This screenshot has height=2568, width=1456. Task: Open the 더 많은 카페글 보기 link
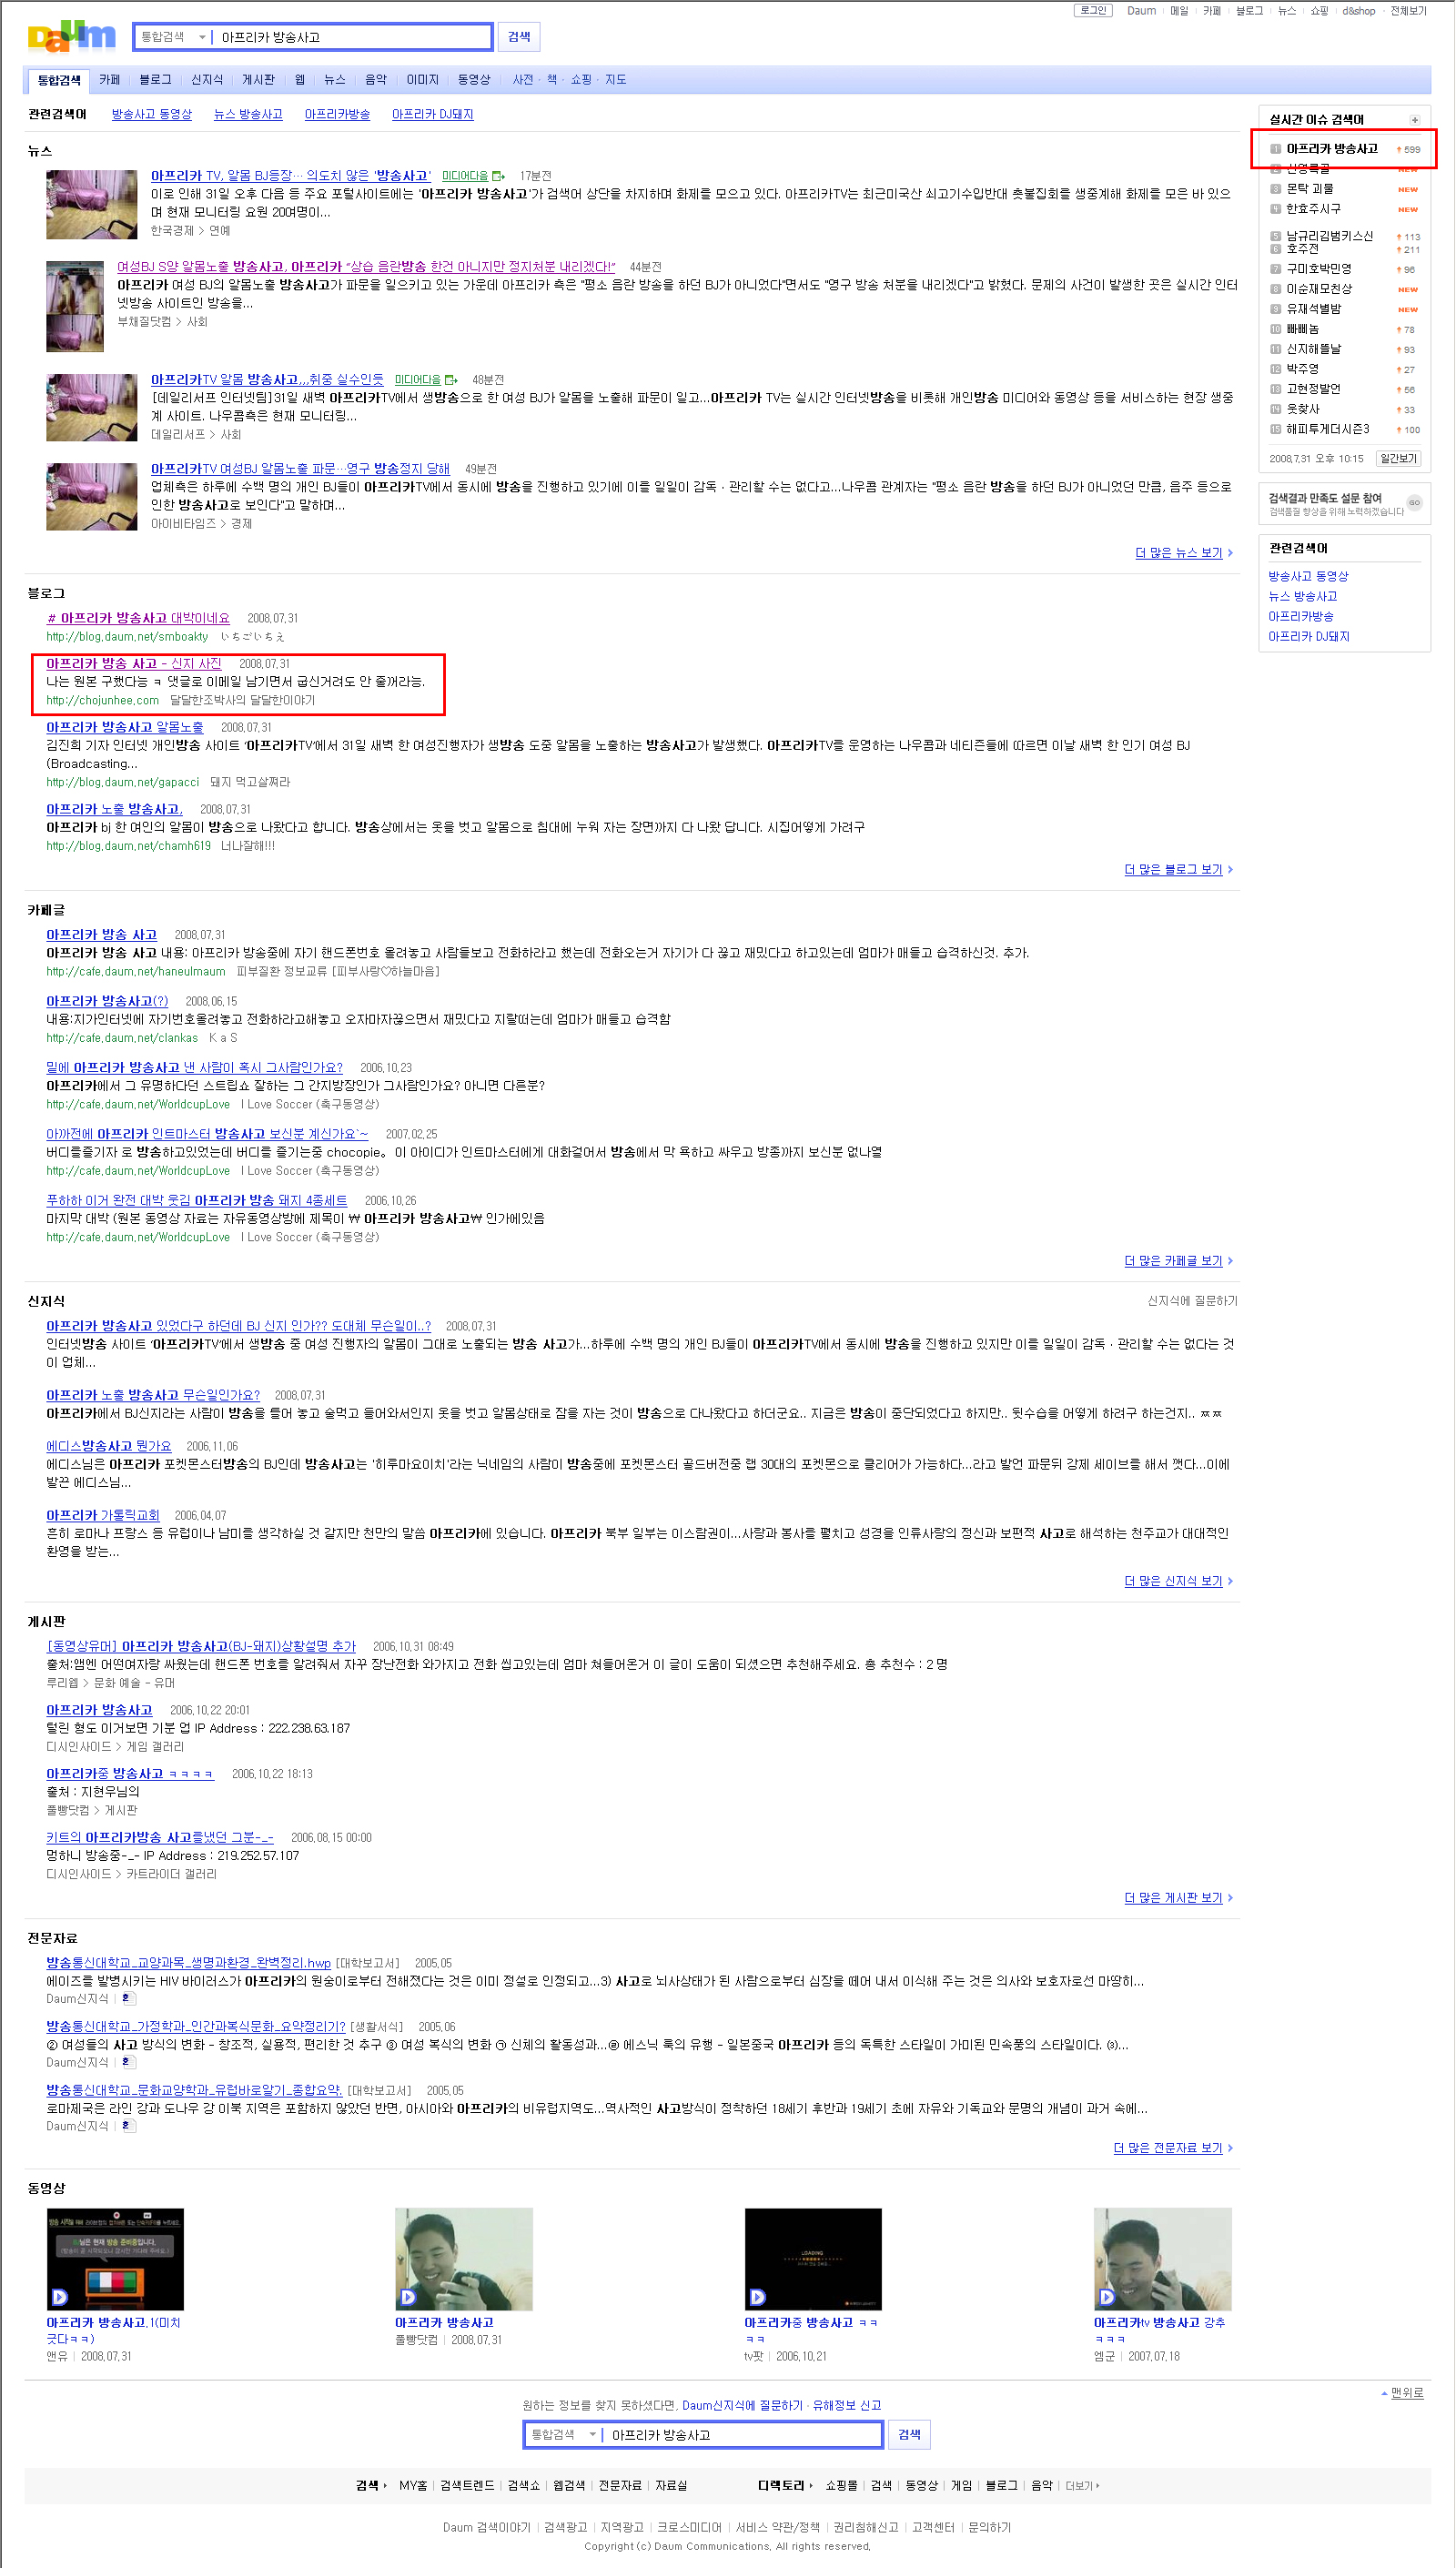click(1173, 1261)
